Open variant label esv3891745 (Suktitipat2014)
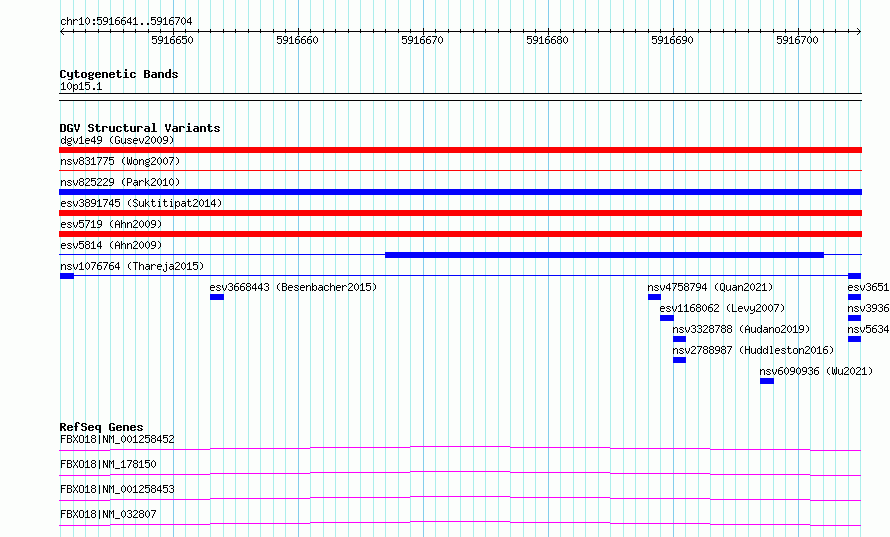Image resolution: width=890 pixels, height=537 pixels. coord(141,203)
